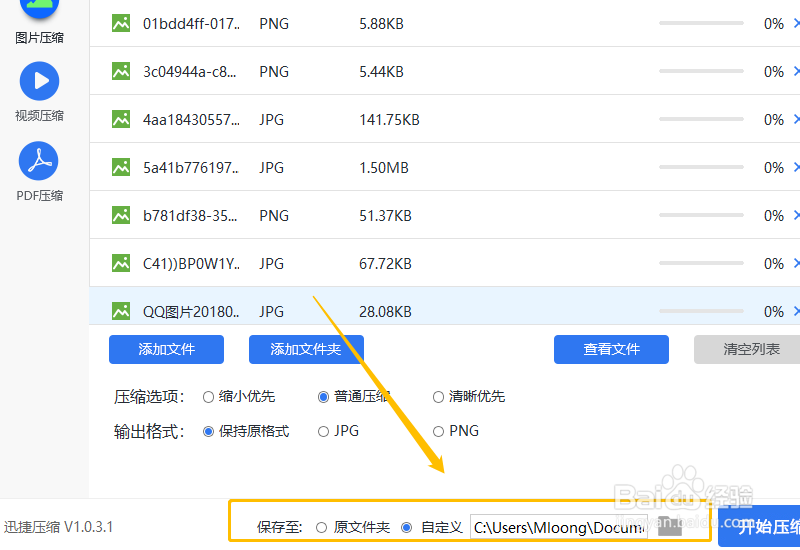Click the image icon of C41))BP0W1Y file
This screenshot has width=800, height=550.
pyautogui.click(x=121, y=263)
